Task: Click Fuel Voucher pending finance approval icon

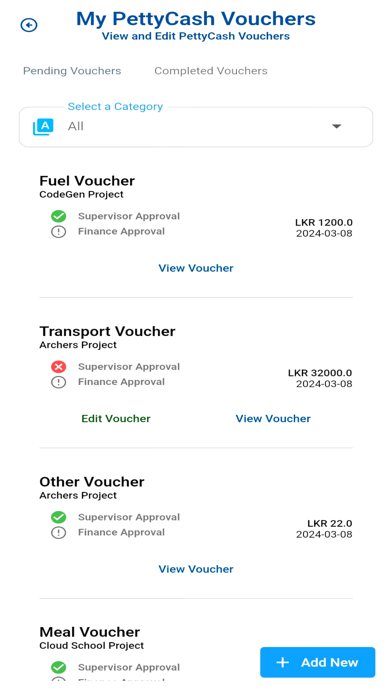Action: pyautogui.click(x=59, y=232)
